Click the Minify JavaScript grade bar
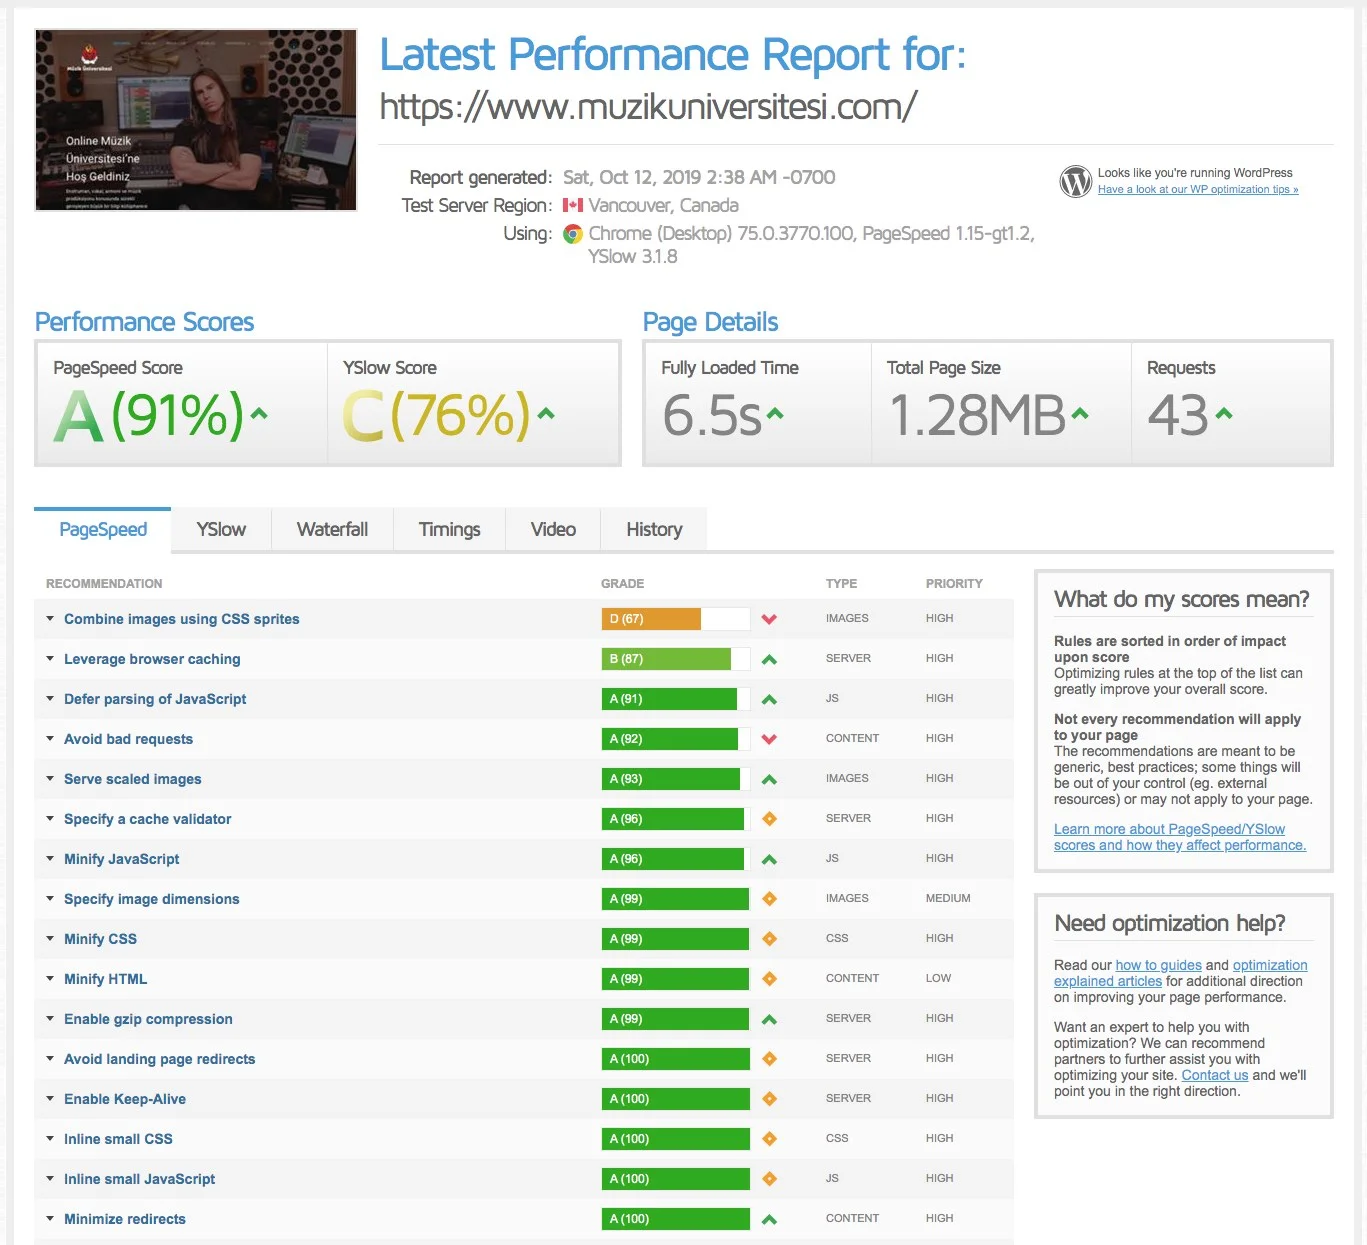This screenshot has width=1367, height=1245. click(x=673, y=858)
